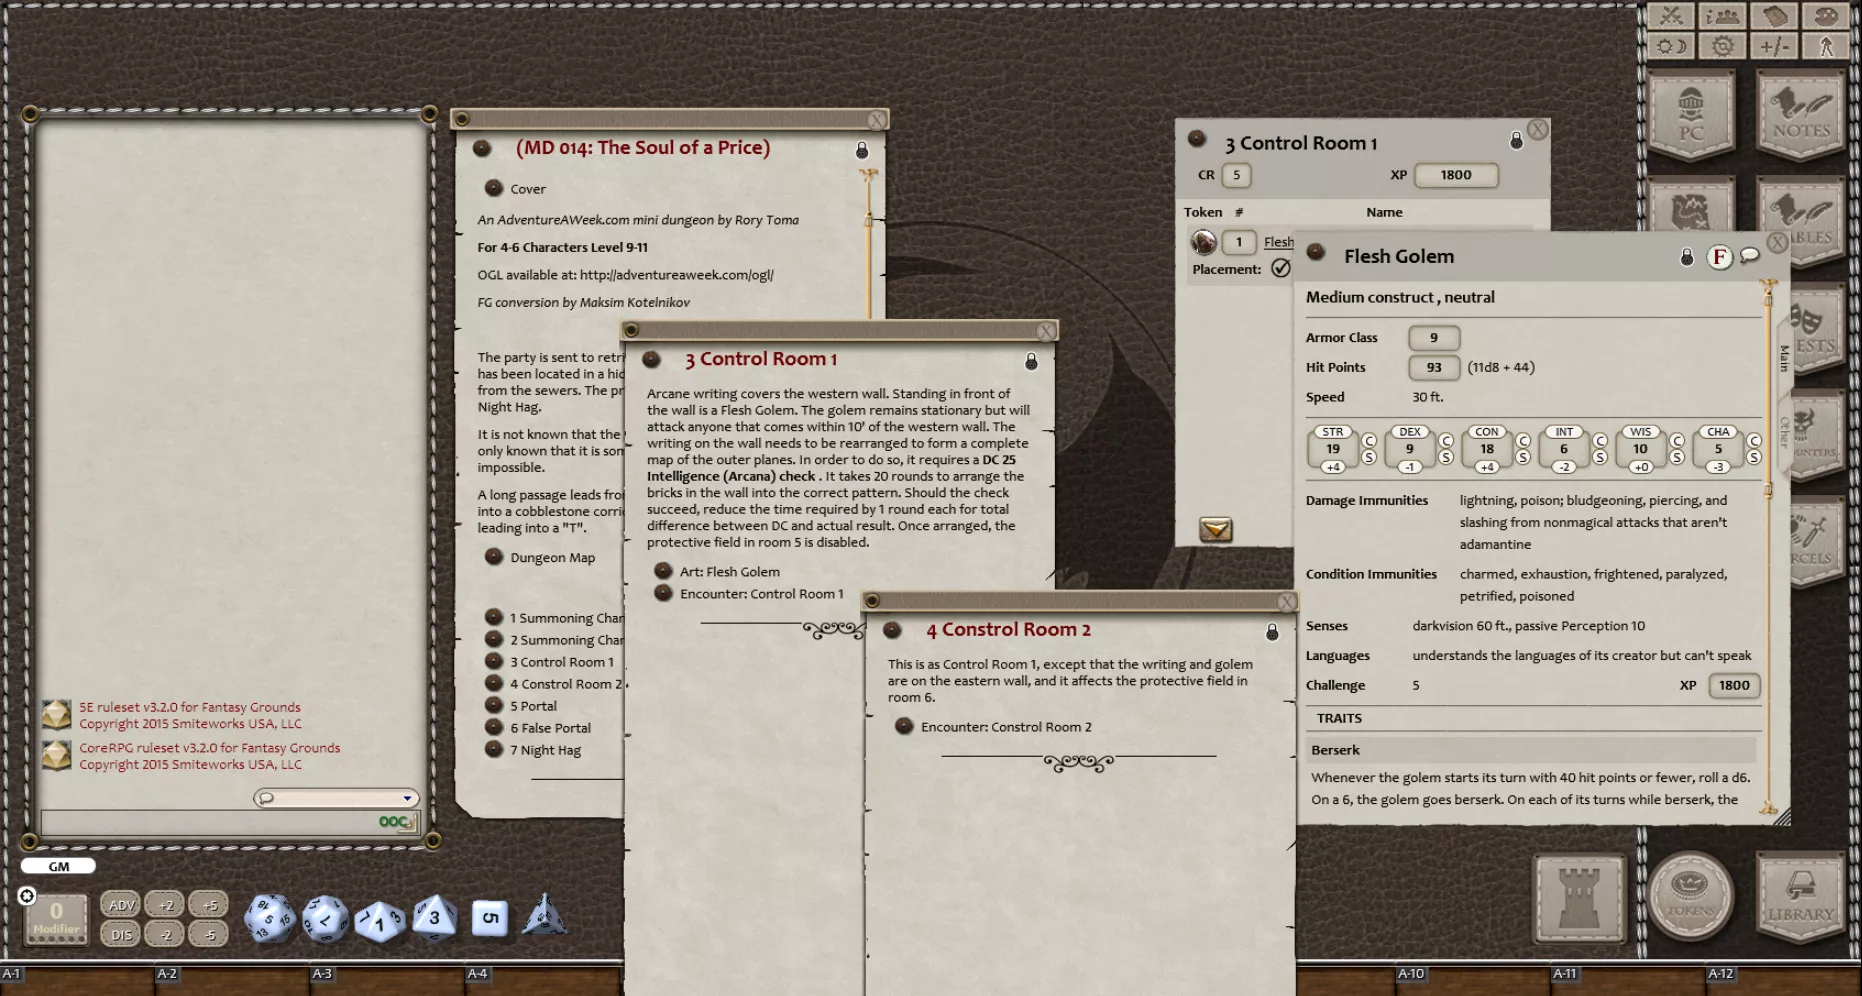Toggle lock on 3 Control Room 1 encounter
This screenshot has height=996, width=1862.
(x=1516, y=141)
